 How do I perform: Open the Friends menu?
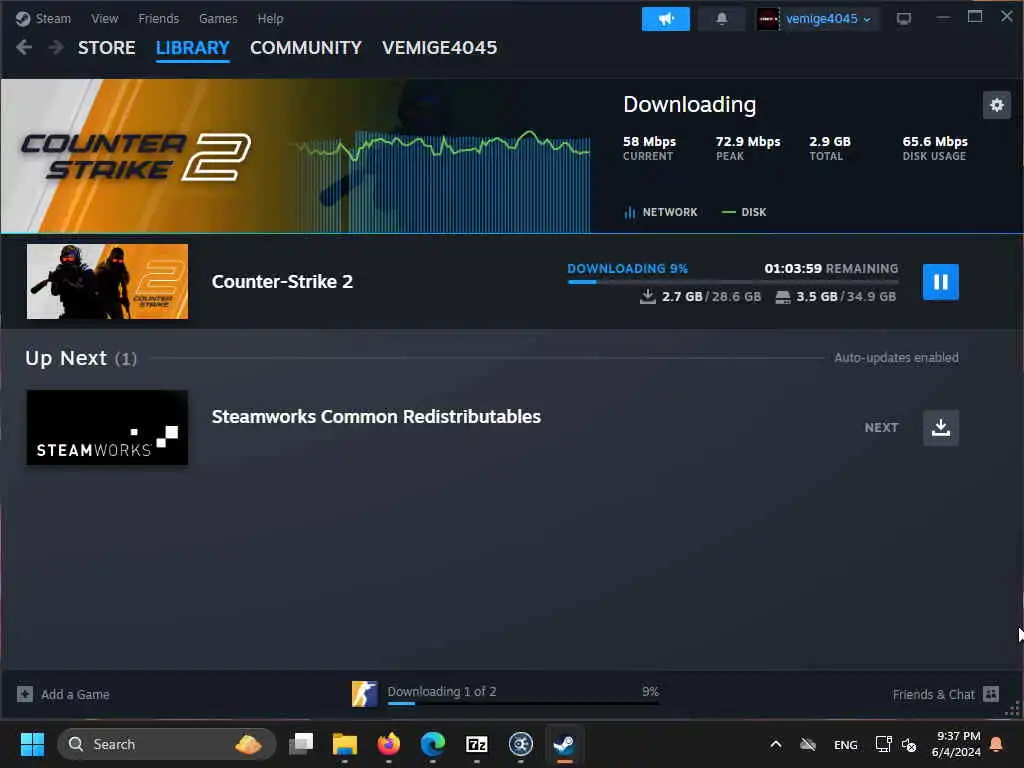coord(158,18)
